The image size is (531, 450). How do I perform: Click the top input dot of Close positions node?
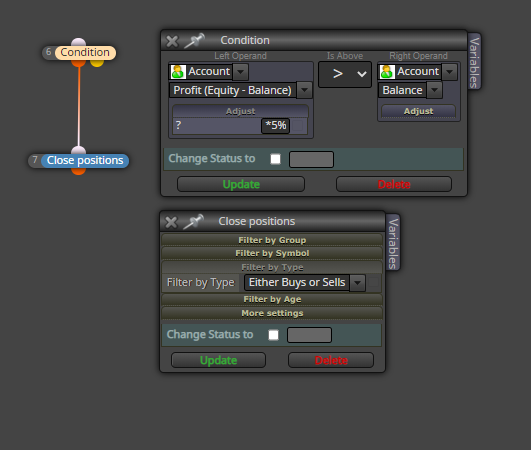click(79, 150)
